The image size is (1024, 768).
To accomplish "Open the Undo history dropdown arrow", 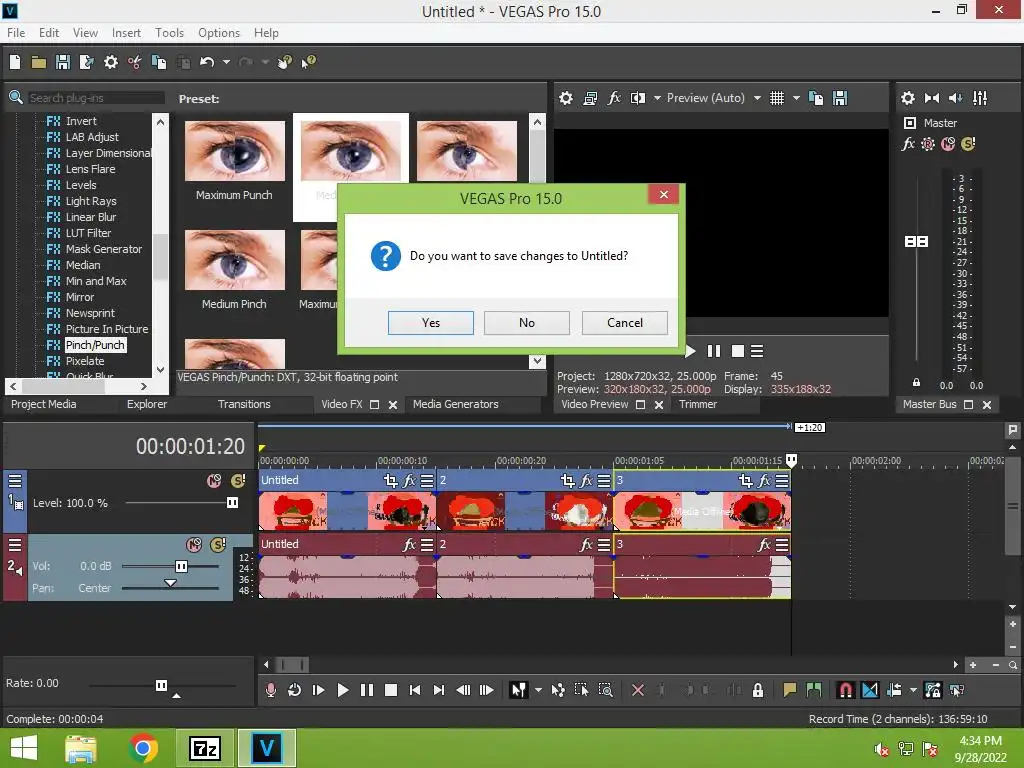I will click(x=226, y=62).
